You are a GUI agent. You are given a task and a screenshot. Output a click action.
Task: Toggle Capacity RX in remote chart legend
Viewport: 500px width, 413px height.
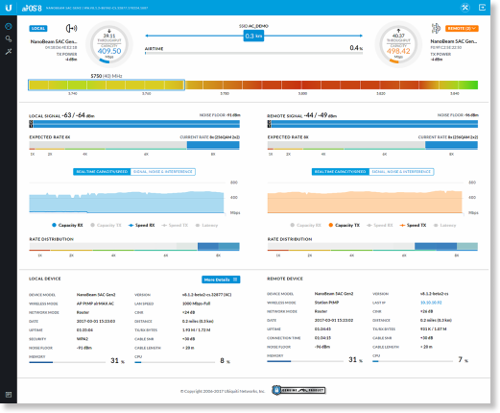click(x=306, y=225)
